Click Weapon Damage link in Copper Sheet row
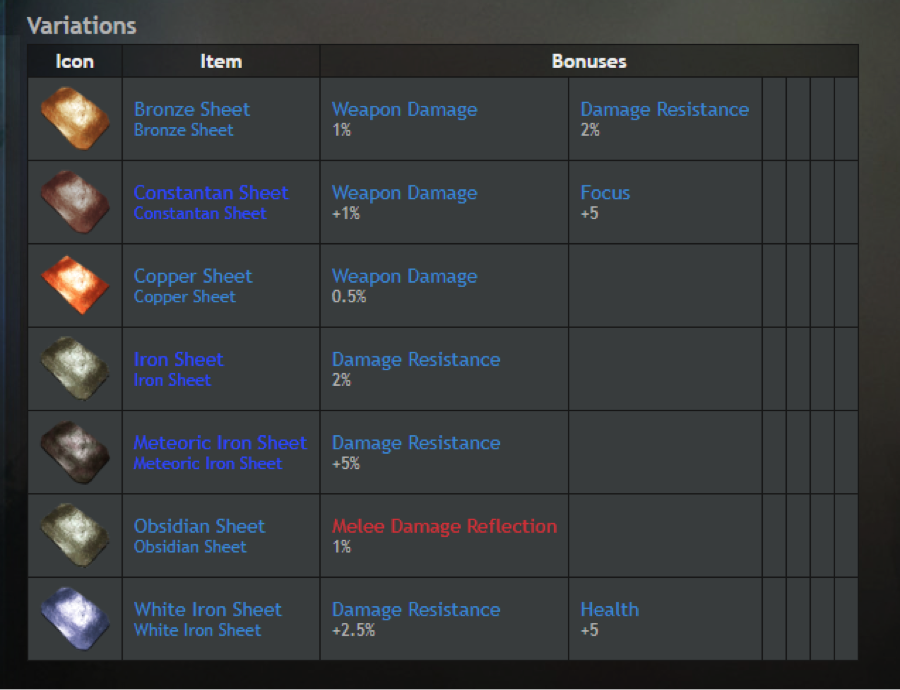 point(404,276)
